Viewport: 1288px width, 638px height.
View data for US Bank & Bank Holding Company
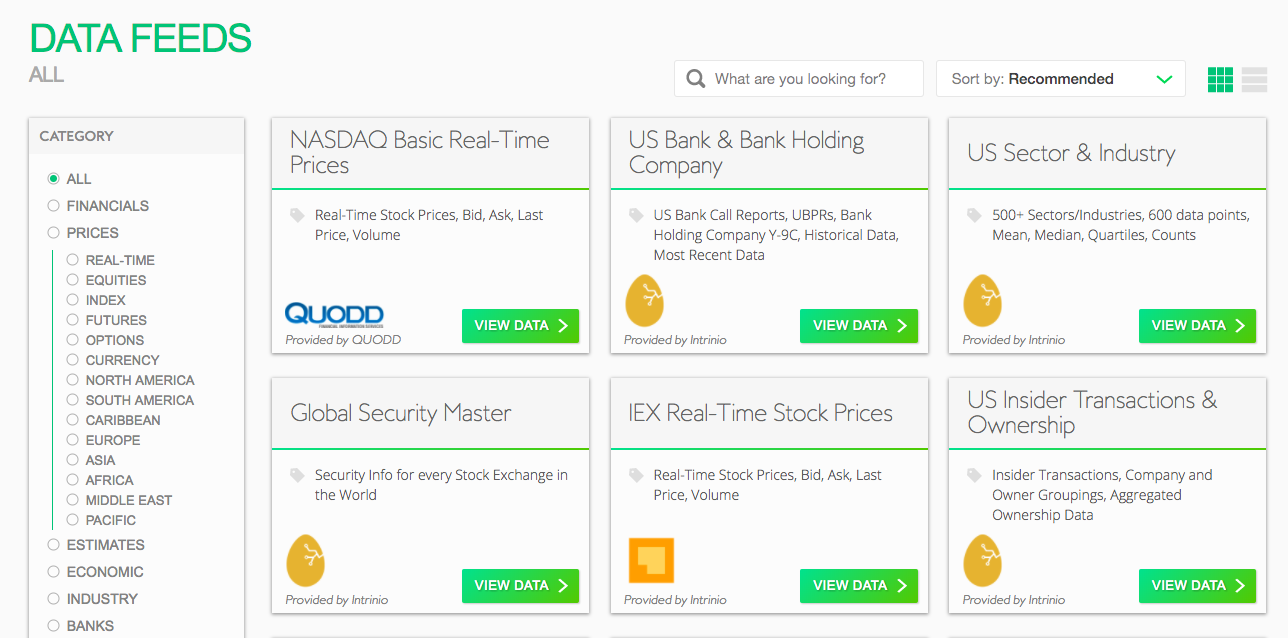pos(859,325)
